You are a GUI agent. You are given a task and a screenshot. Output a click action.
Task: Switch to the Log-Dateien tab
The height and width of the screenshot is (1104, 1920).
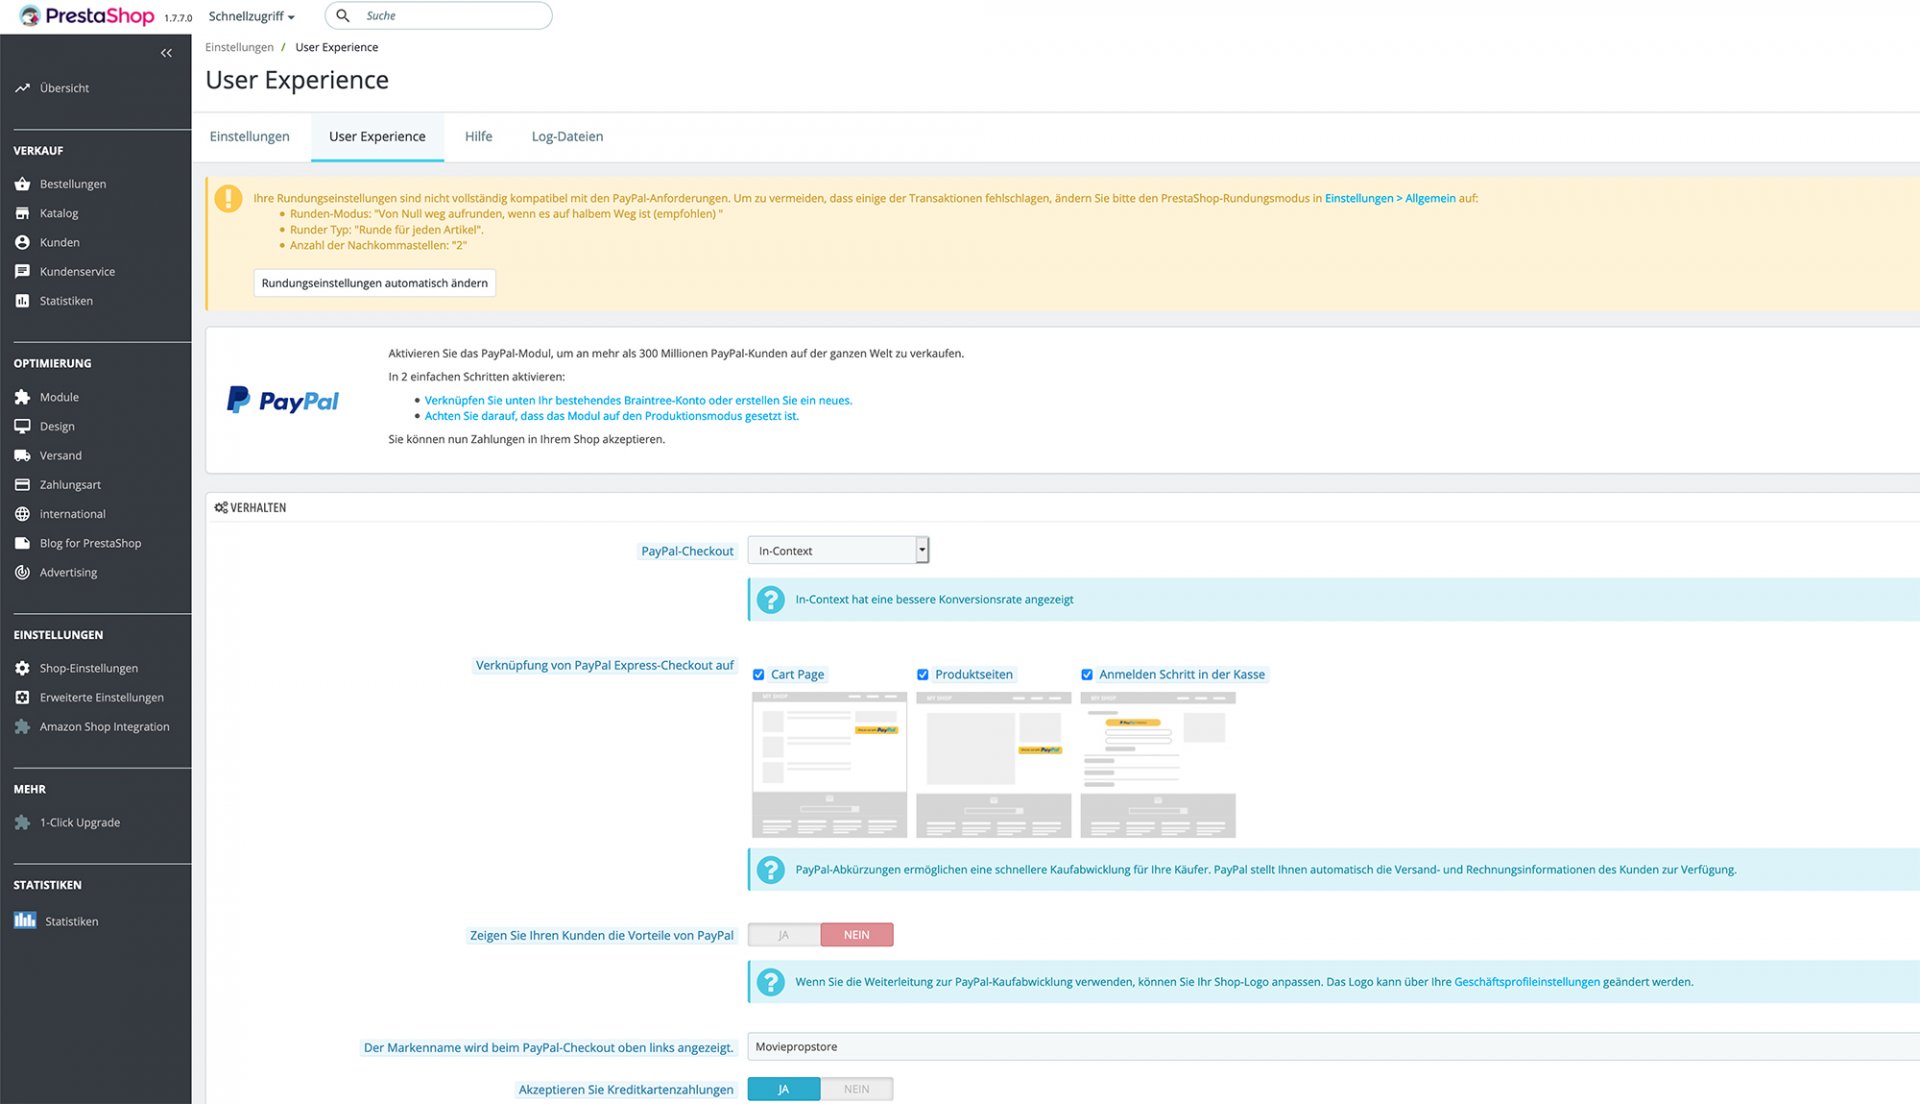tap(567, 137)
